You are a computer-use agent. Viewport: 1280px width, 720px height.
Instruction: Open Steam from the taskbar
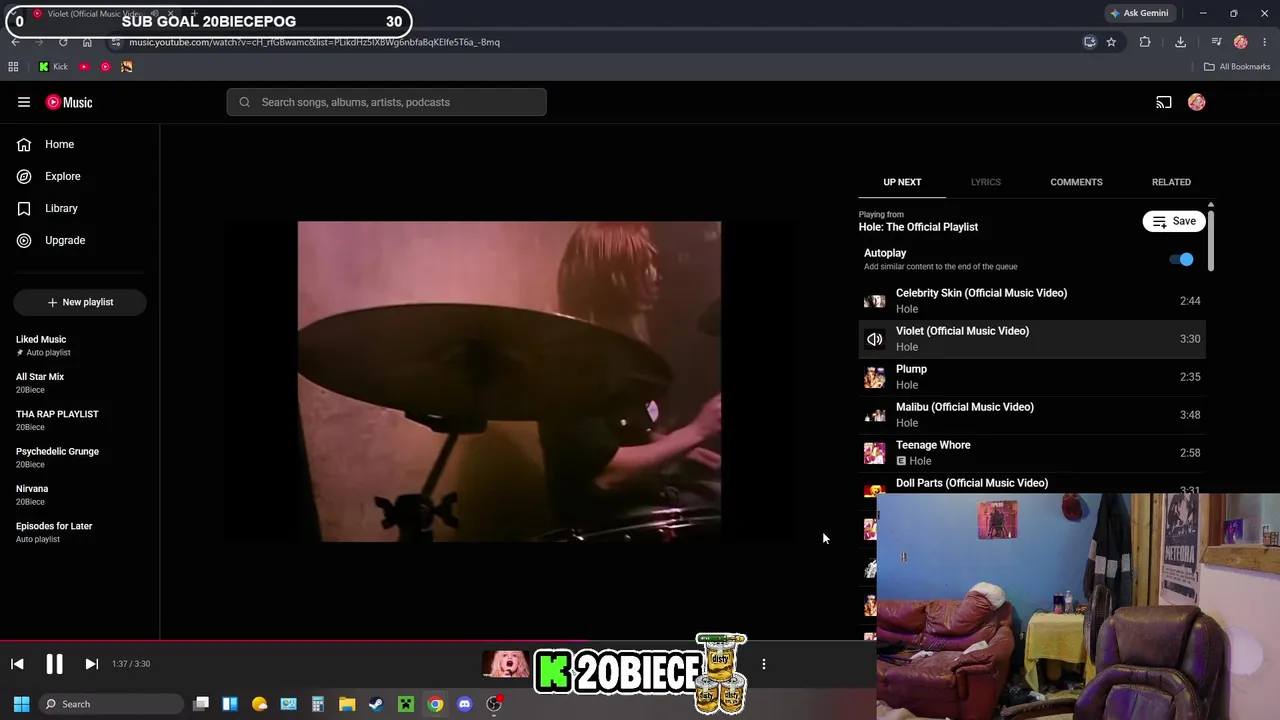pos(376,704)
